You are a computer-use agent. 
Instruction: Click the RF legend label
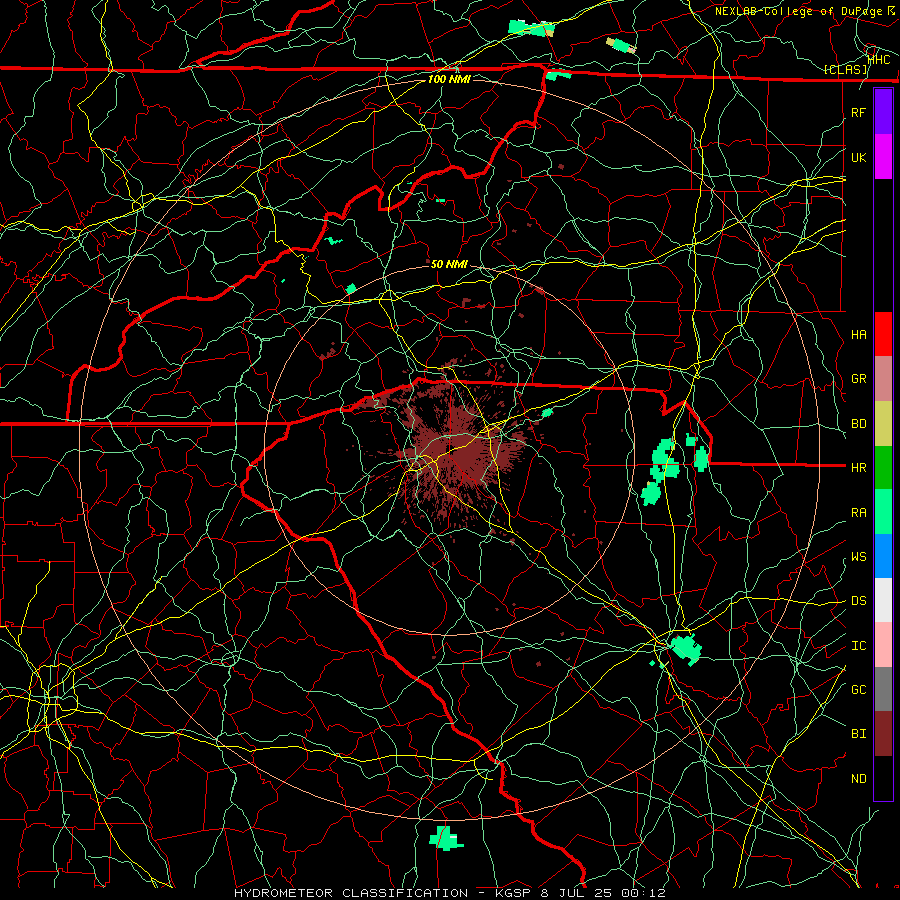coord(858,112)
